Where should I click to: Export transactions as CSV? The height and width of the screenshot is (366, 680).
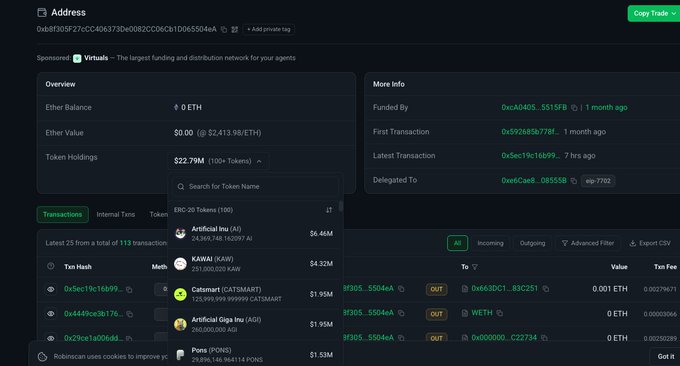point(650,243)
